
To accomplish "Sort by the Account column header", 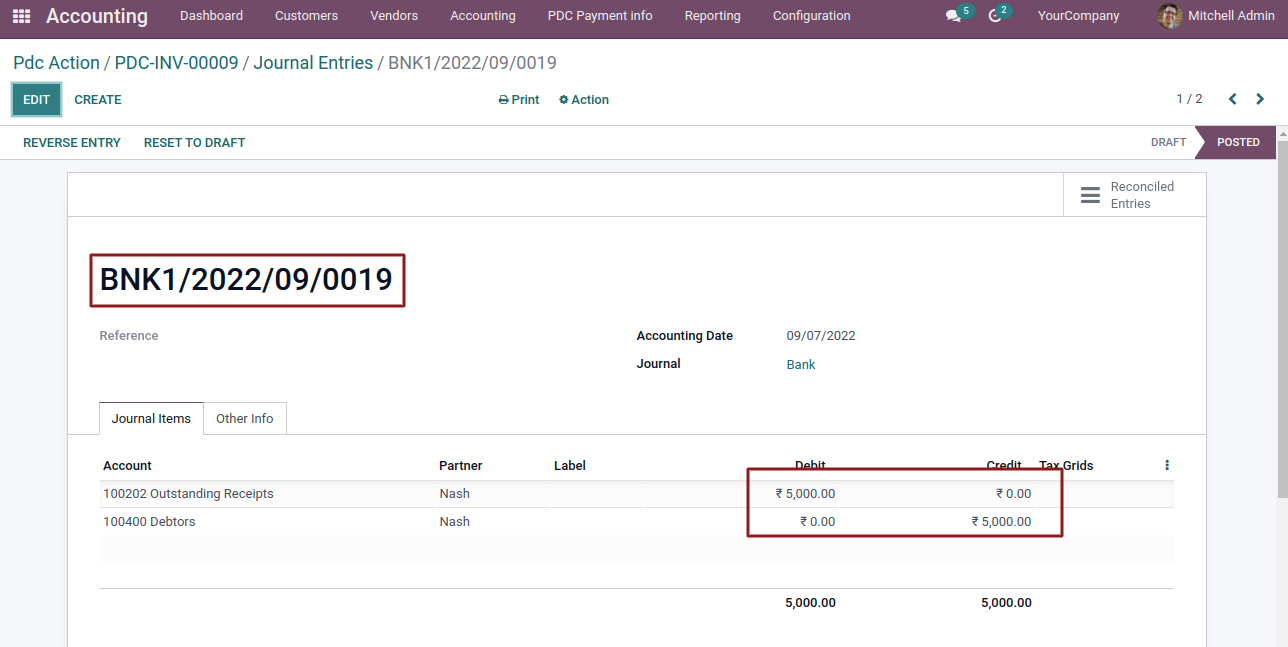I will coord(127,466).
